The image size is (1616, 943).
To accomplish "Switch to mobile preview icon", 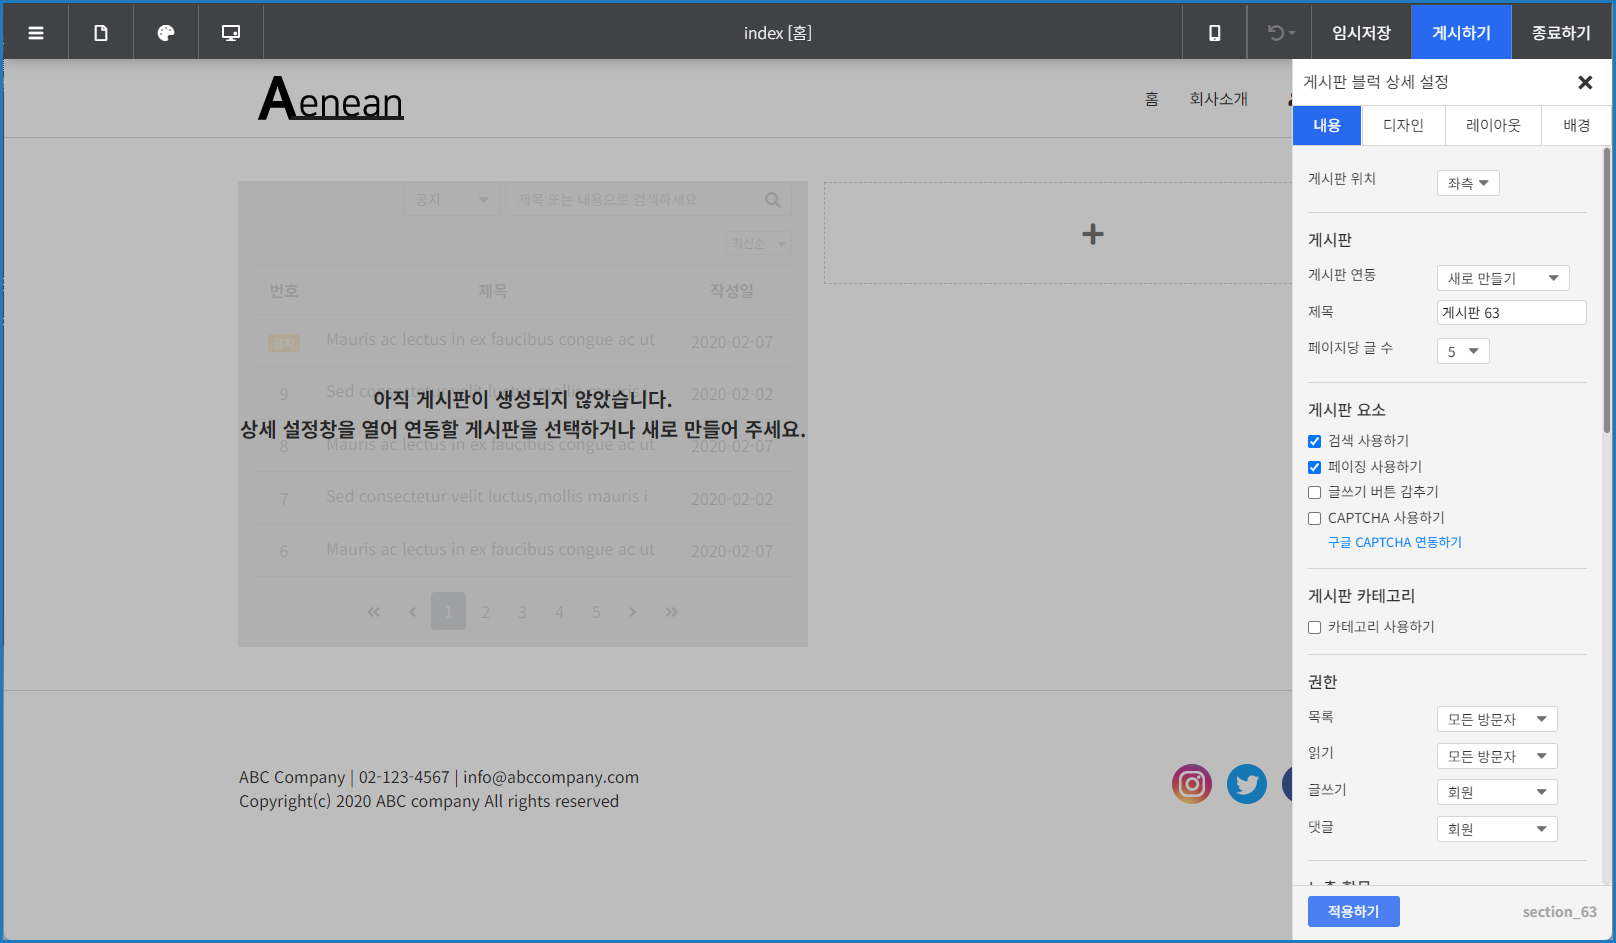I will click(x=1214, y=33).
